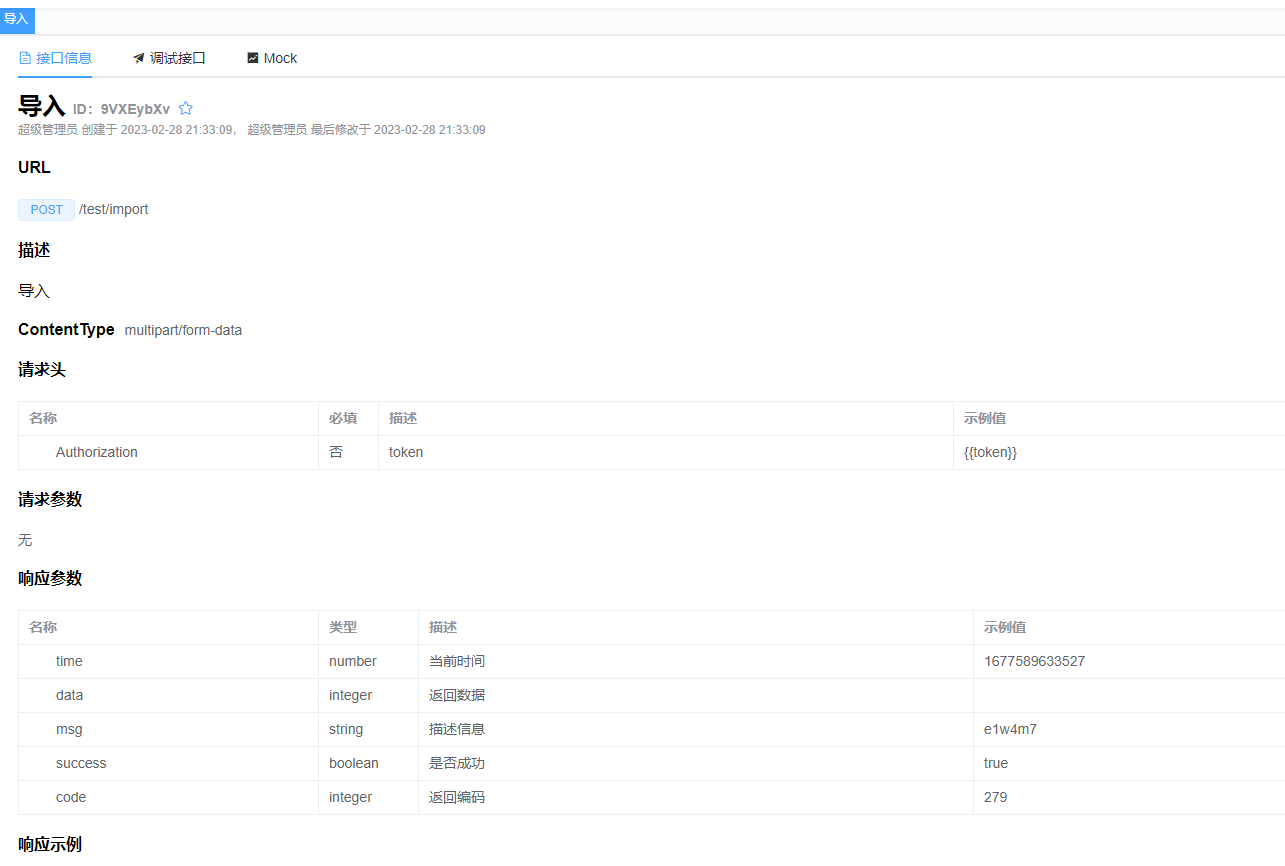Click the paper-plane icon beside 调试接口
The height and width of the screenshot is (866, 1285).
[139, 57]
